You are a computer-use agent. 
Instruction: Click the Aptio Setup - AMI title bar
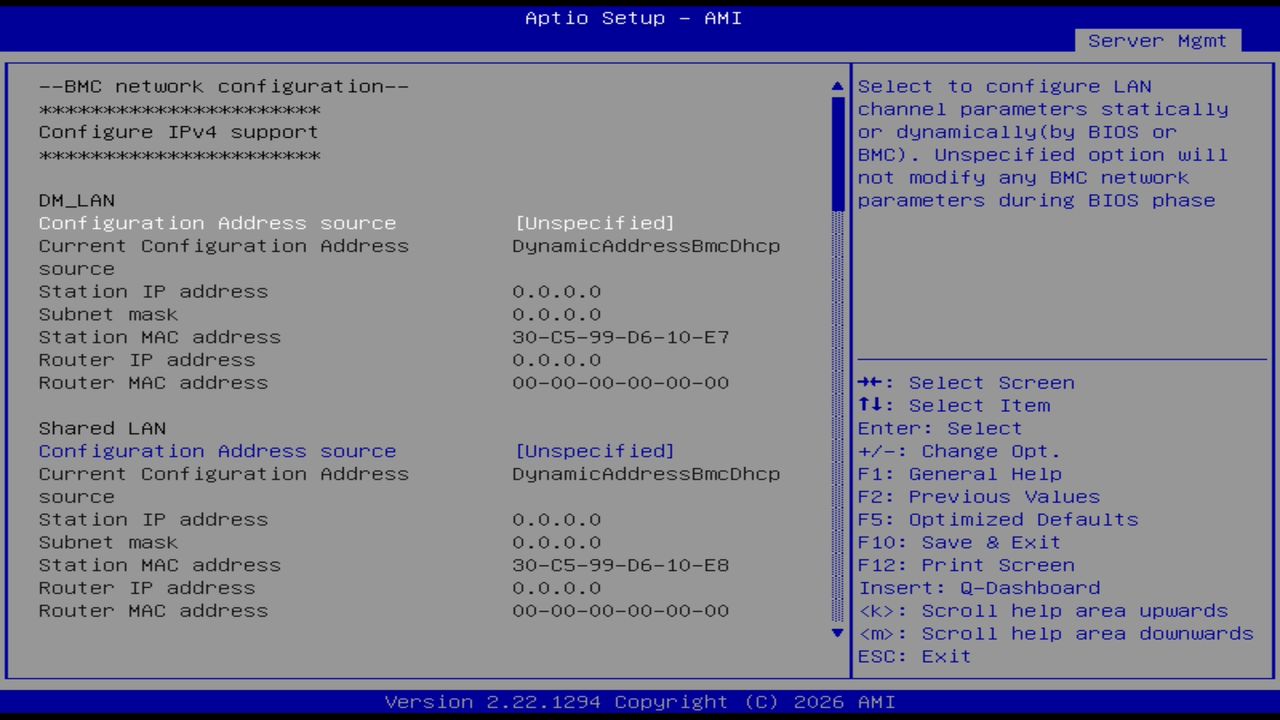[x=632, y=18]
